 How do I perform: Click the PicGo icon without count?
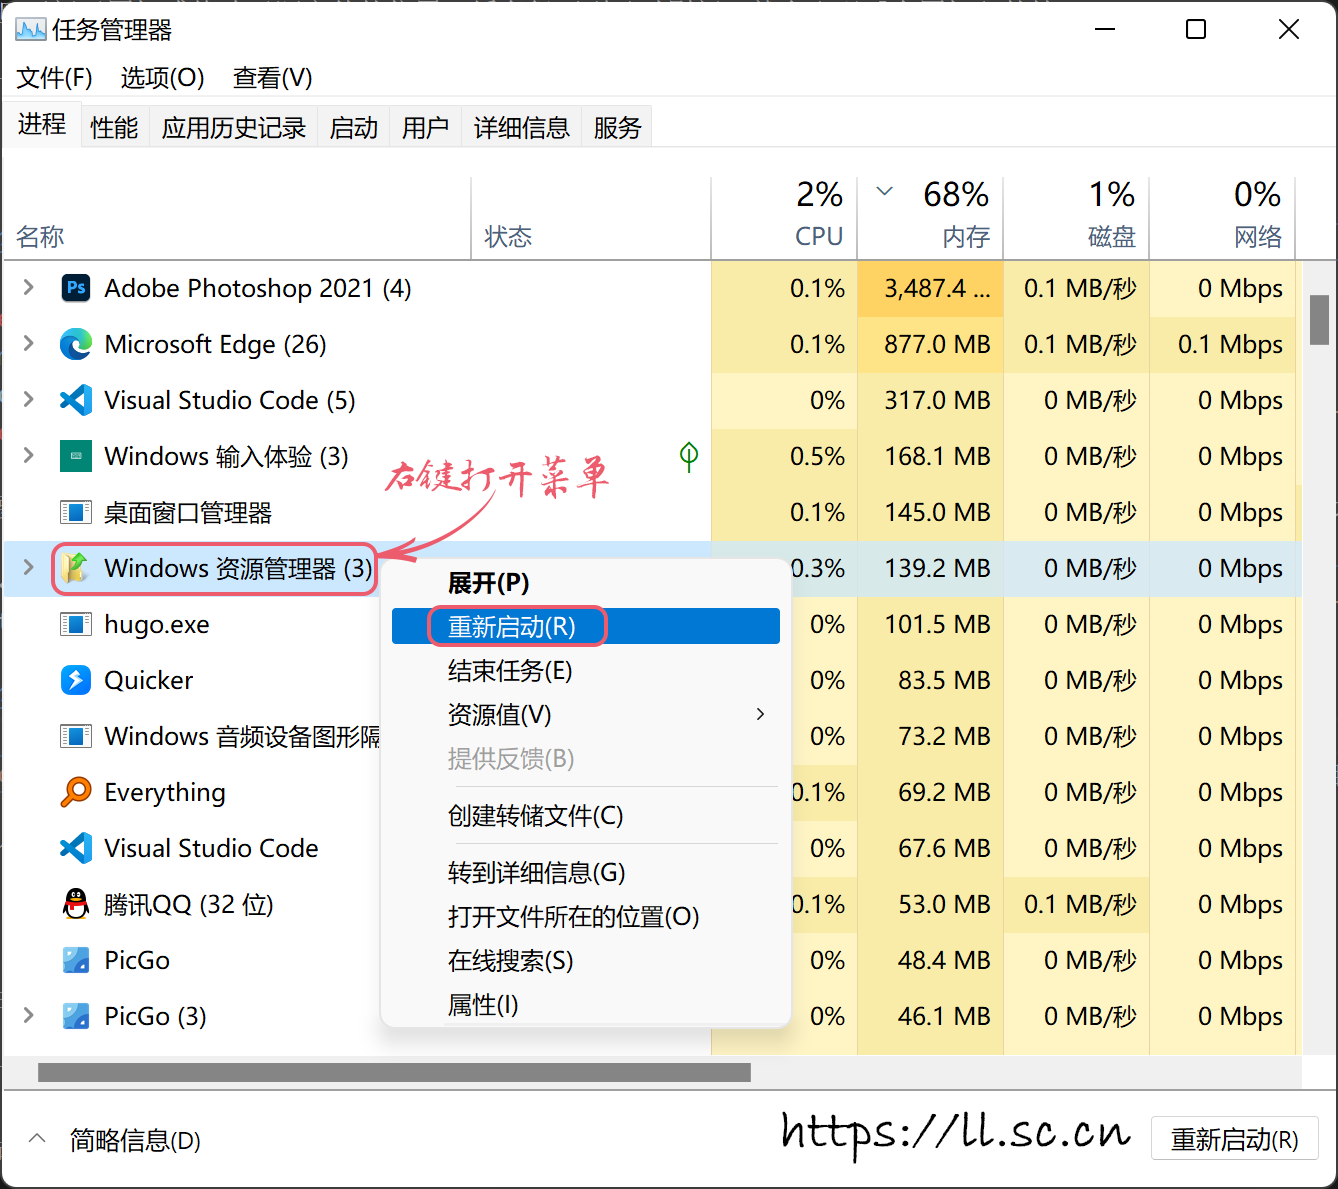coord(76,960)
